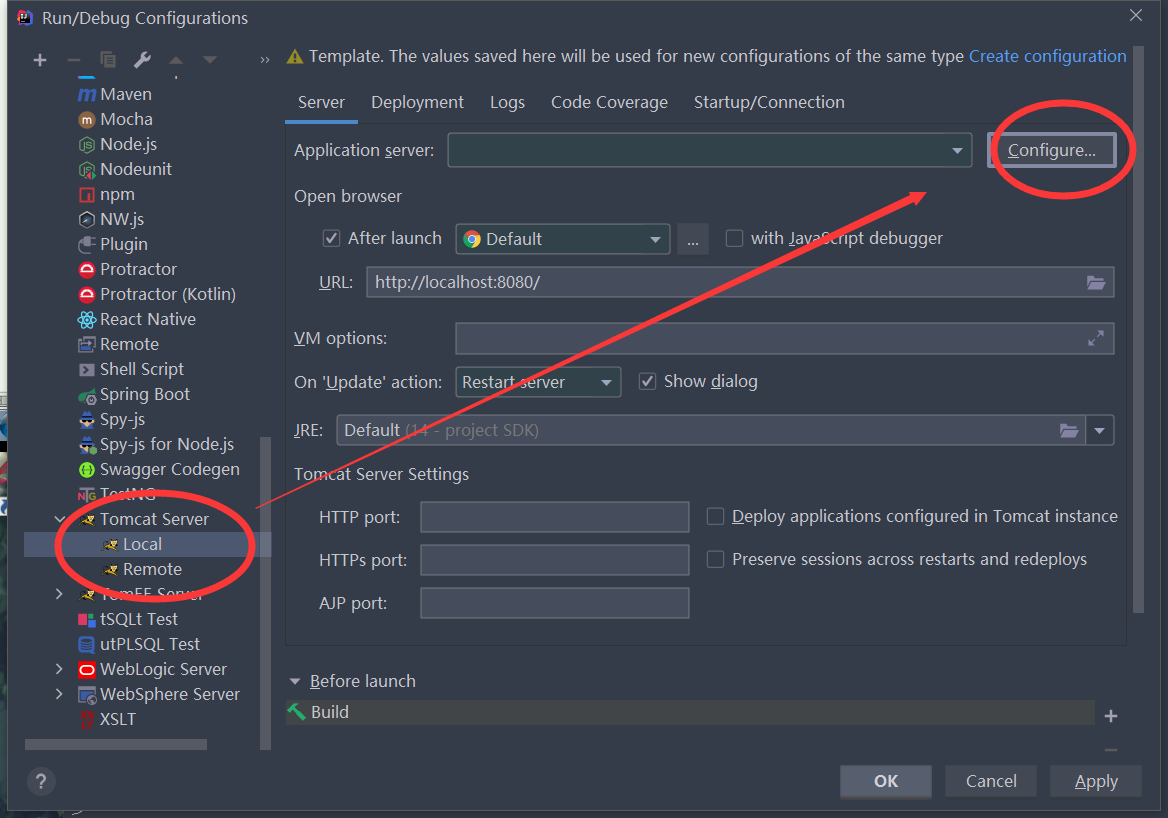
Task: Switch to the Server tab
Action: [x=321, y=102]
